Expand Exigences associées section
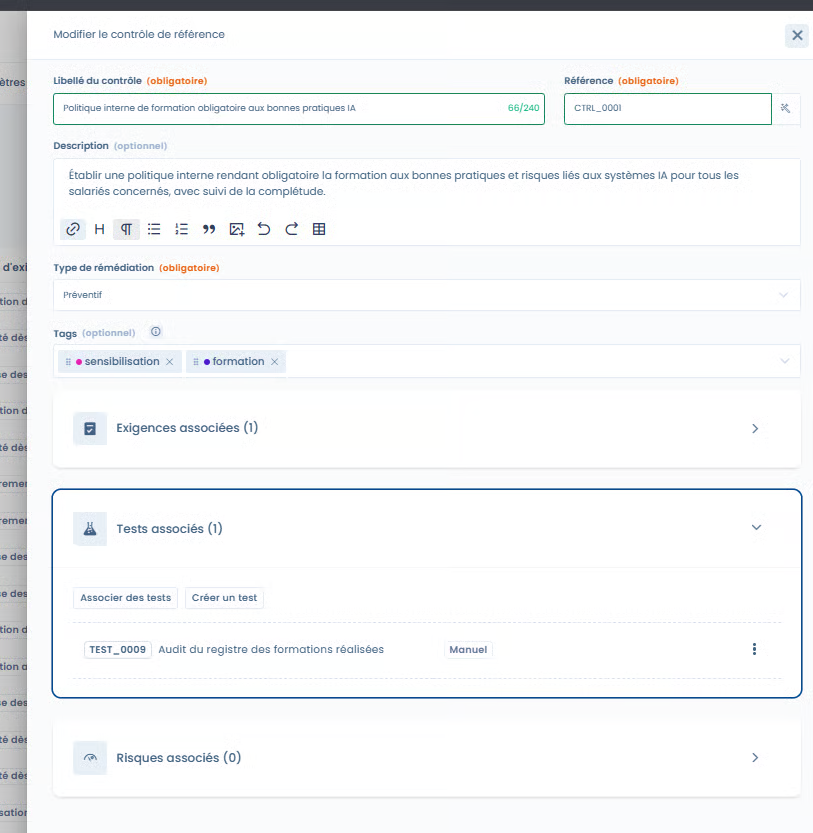The width and height of the screenshot is (813, 833). pos(755,428)
